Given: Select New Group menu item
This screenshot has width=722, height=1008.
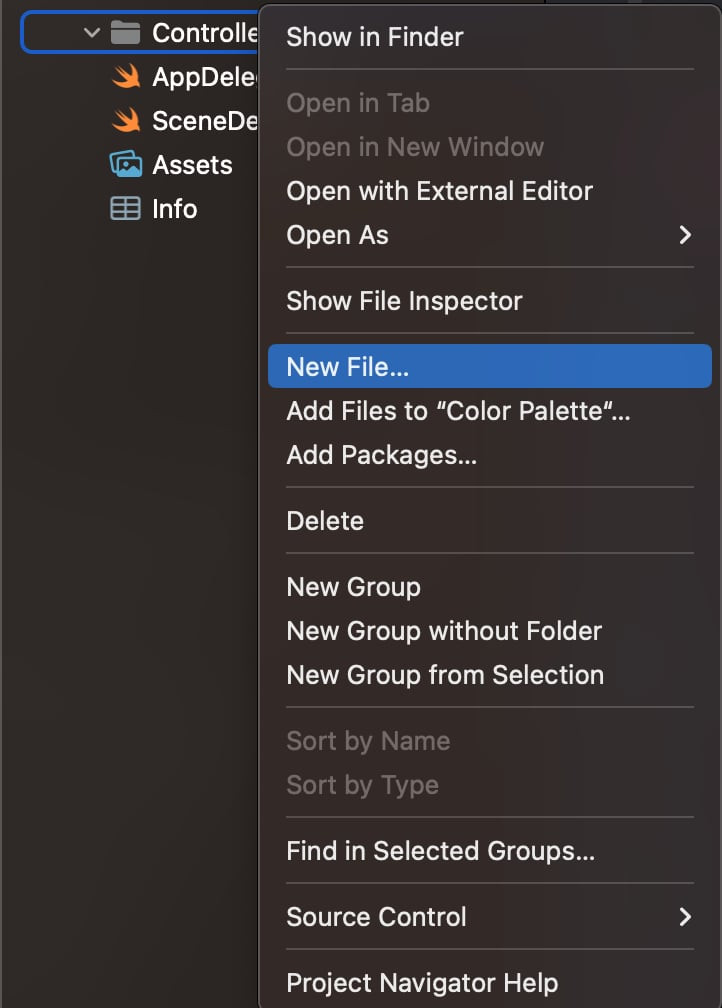Looking at the screenshot, I should [353, 587].
